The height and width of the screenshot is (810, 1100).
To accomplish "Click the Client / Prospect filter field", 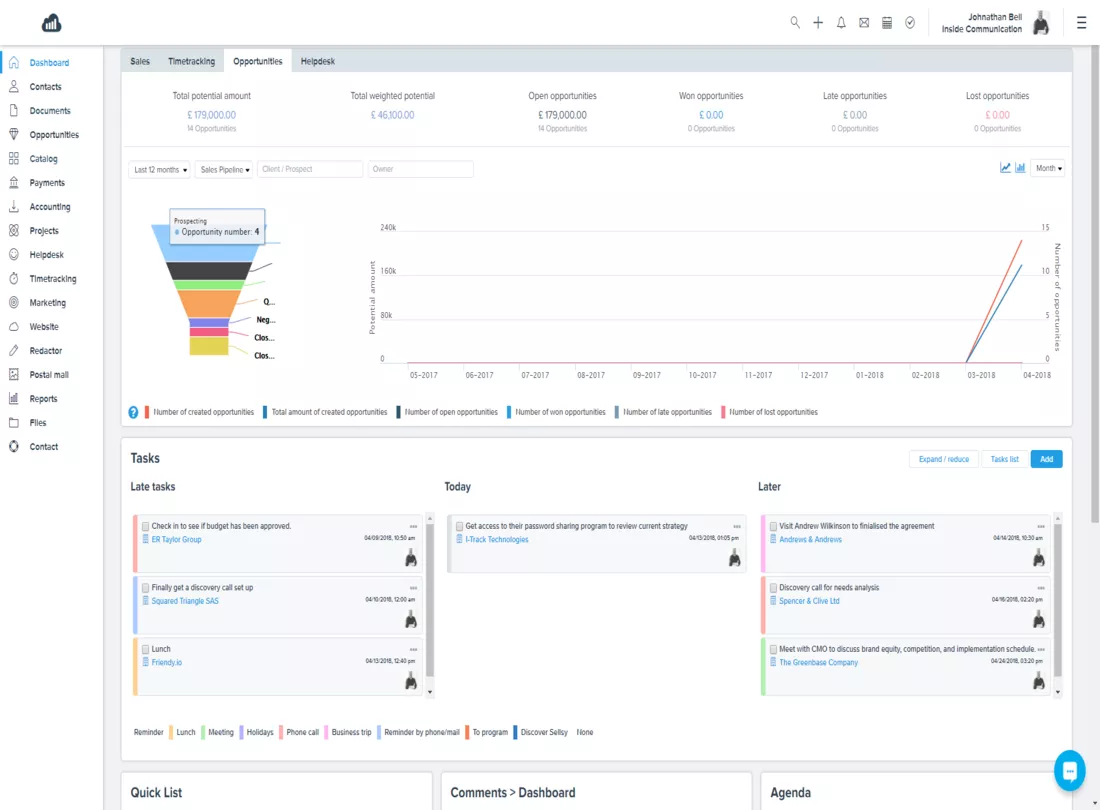I will click(x=309, y=169).
